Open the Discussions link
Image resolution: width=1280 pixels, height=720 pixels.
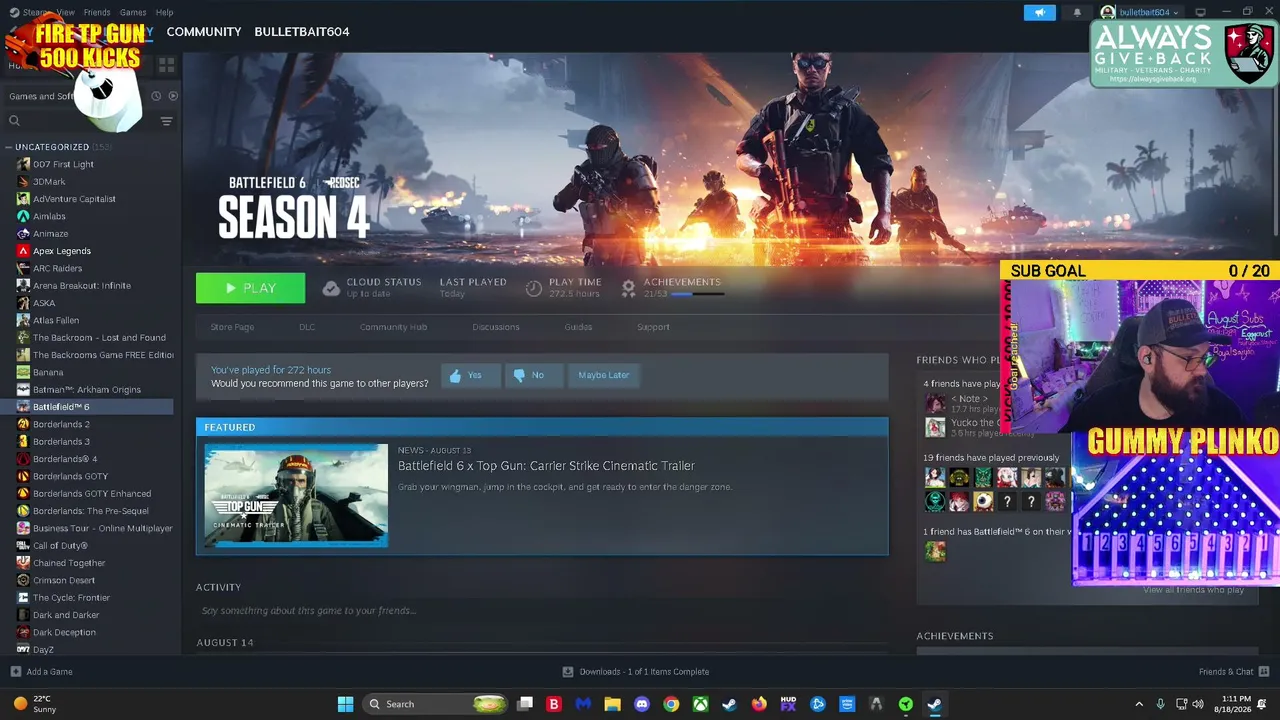click(x=496, y=327)
